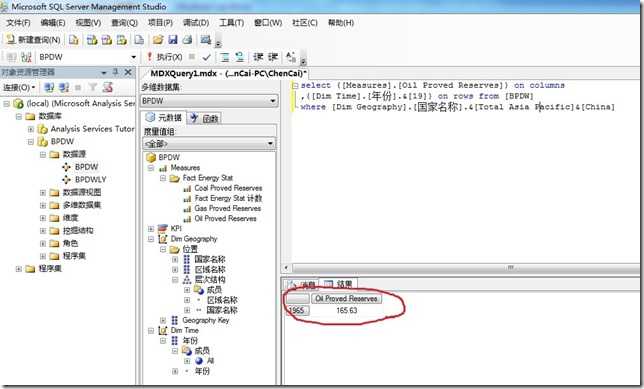Collapse the (local) Analysis Server node

click(x=7, y=104)
